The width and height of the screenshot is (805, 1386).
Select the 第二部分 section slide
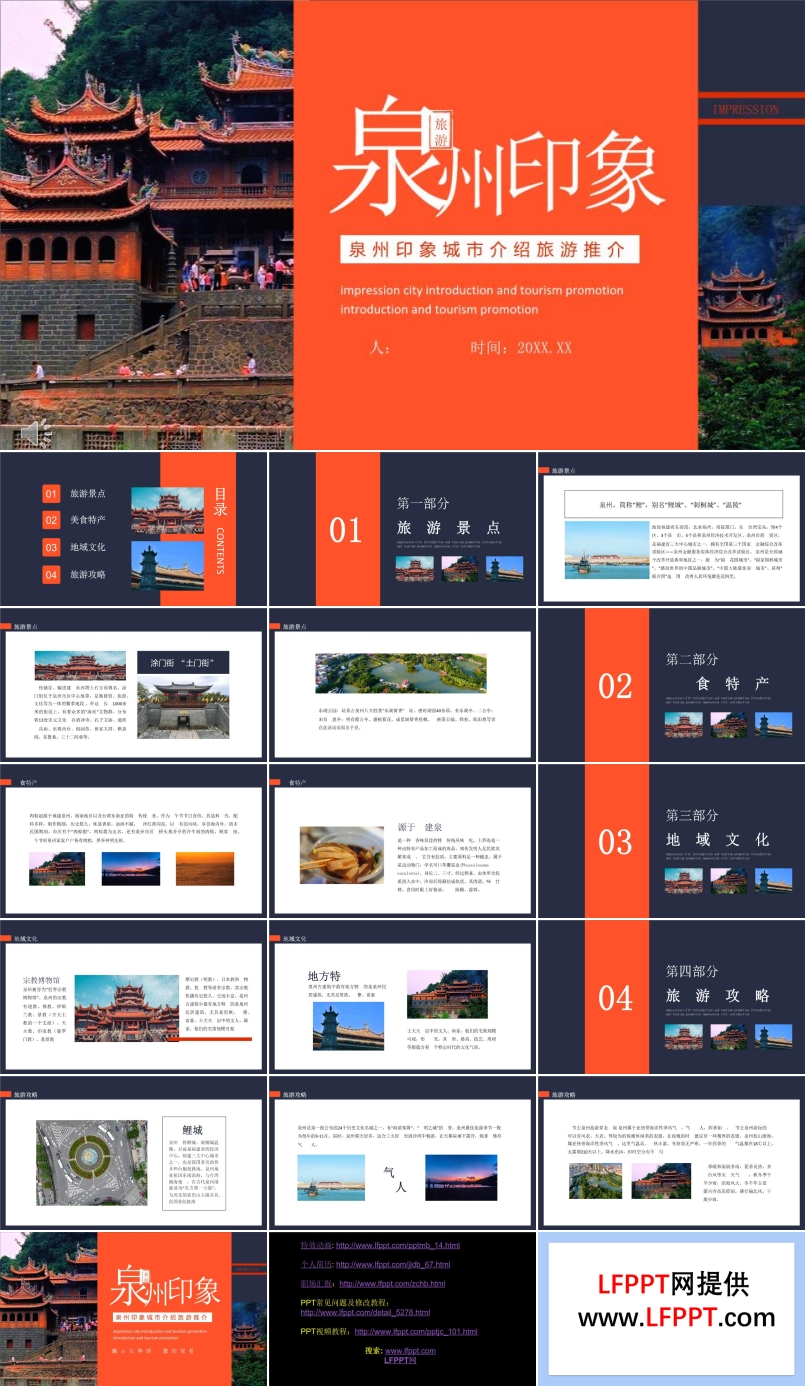pyautogui.click(x=670, y=685)
